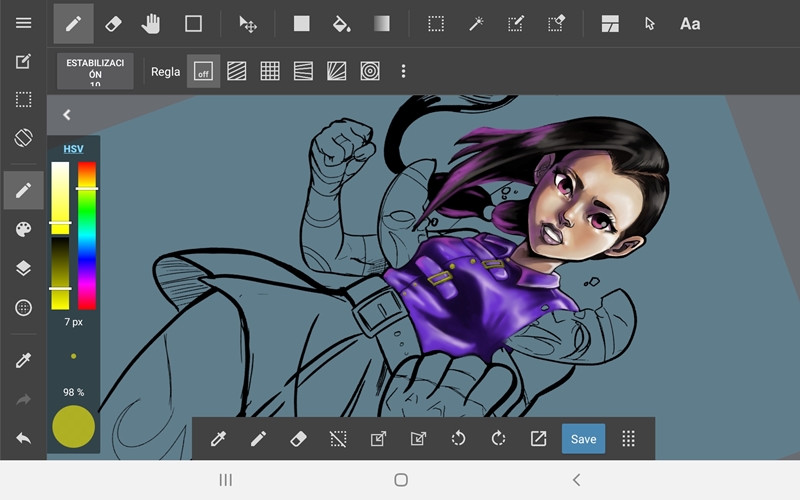800x500 pixels.
Task: Open the selection menu in left sidebar
Action: click(23, 99)
